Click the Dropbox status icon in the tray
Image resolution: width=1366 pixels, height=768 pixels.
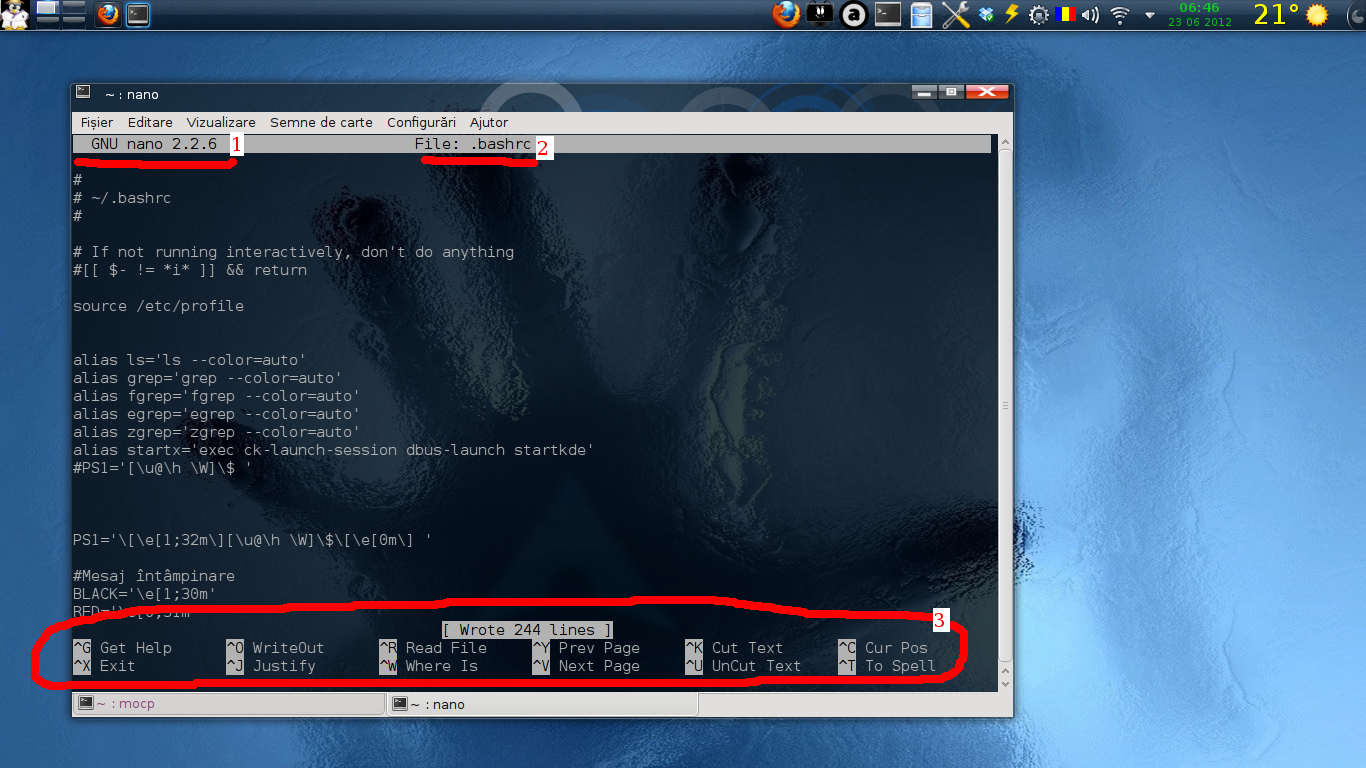tap(987, 15)
